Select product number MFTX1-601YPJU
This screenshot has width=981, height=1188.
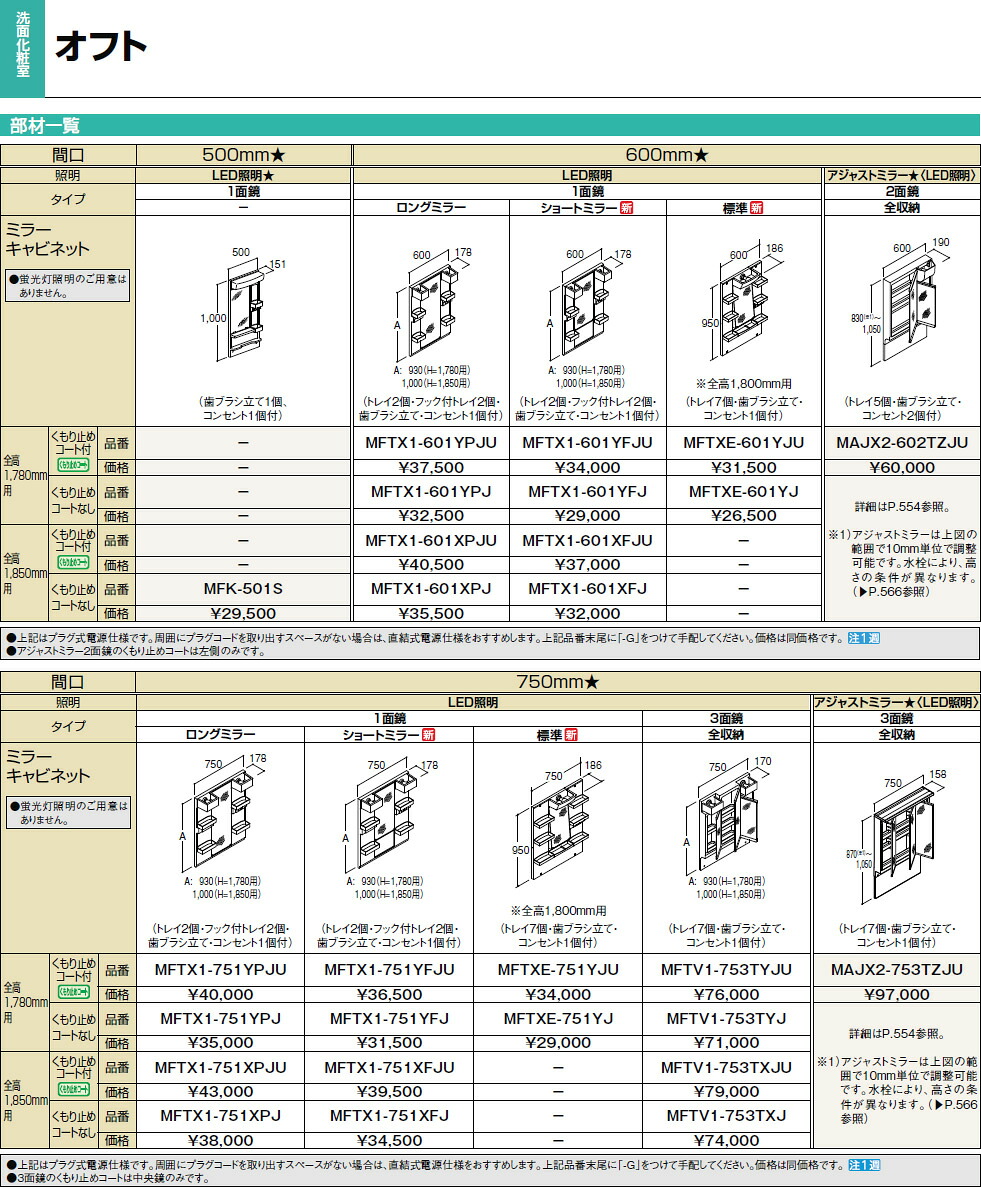431,442
